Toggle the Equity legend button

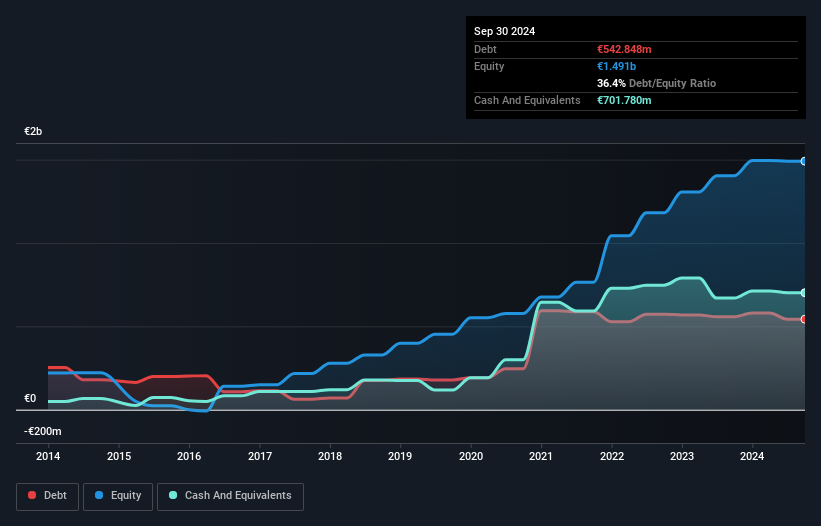tap(118, 496)
